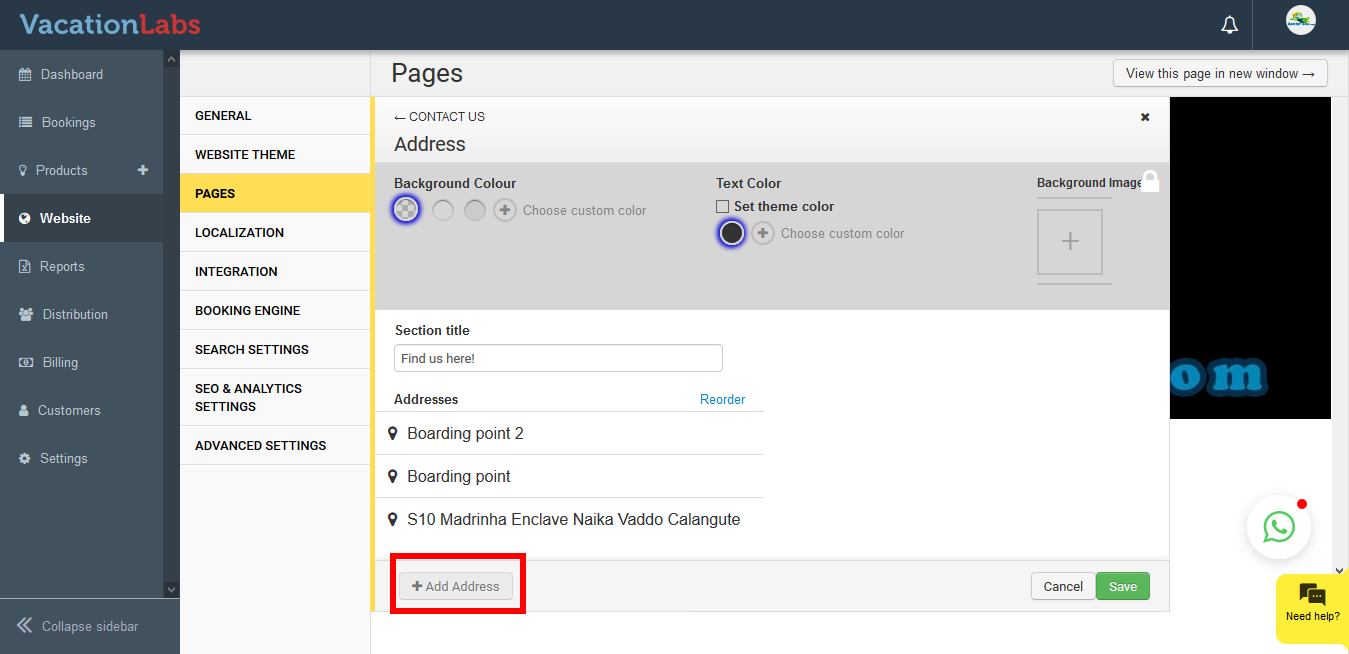Click the Need help chat widget

click(x=1312, y=602)
